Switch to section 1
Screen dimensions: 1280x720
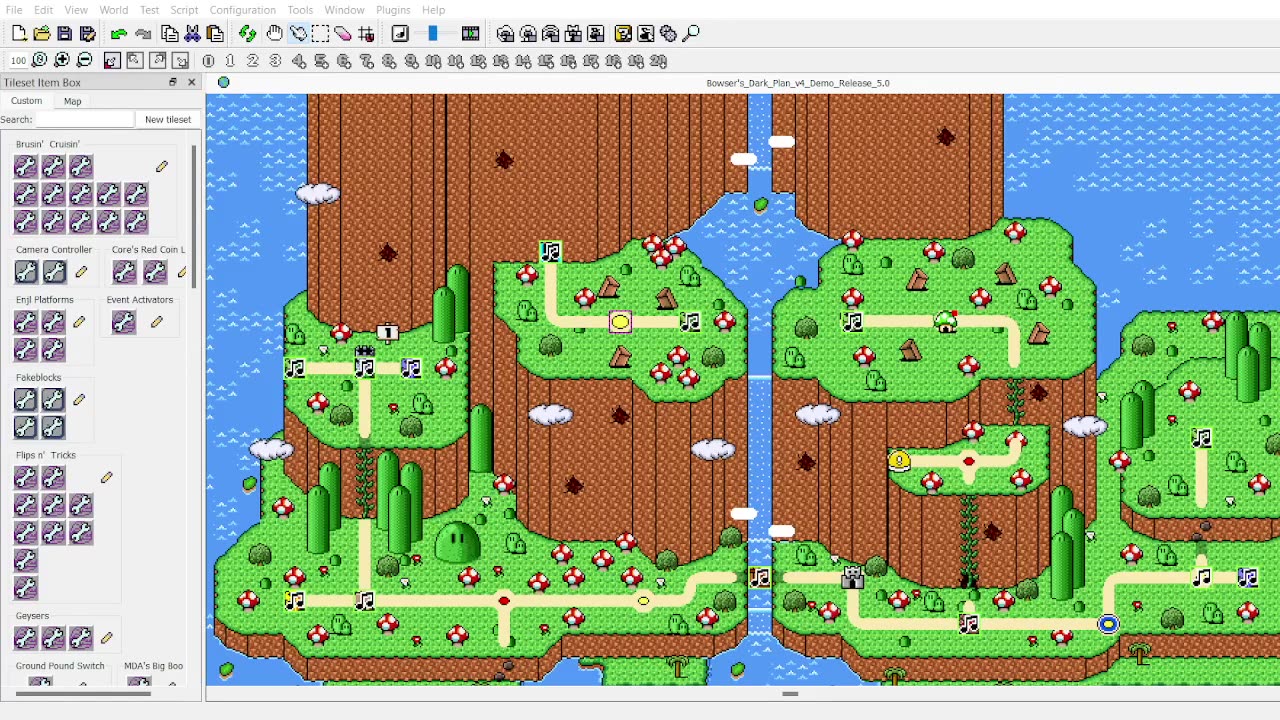click(230, 61)
